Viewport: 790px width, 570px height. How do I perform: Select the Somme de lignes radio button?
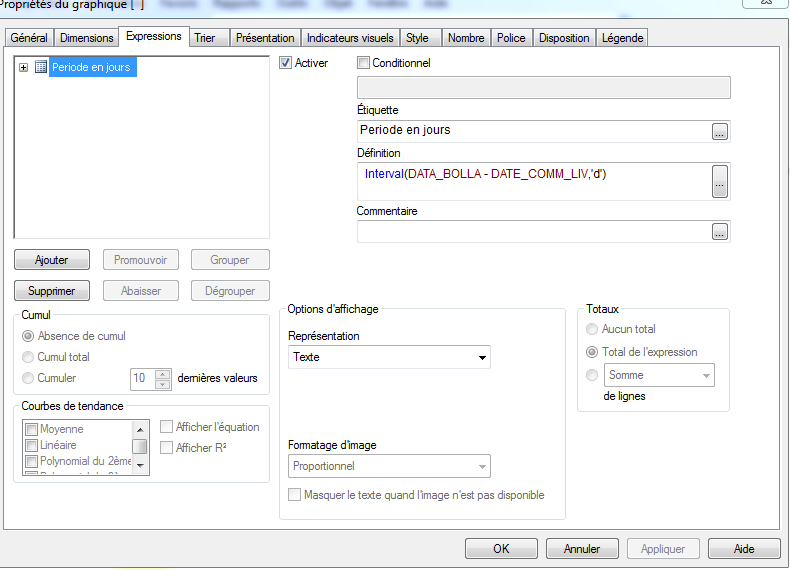click(592, 375)
